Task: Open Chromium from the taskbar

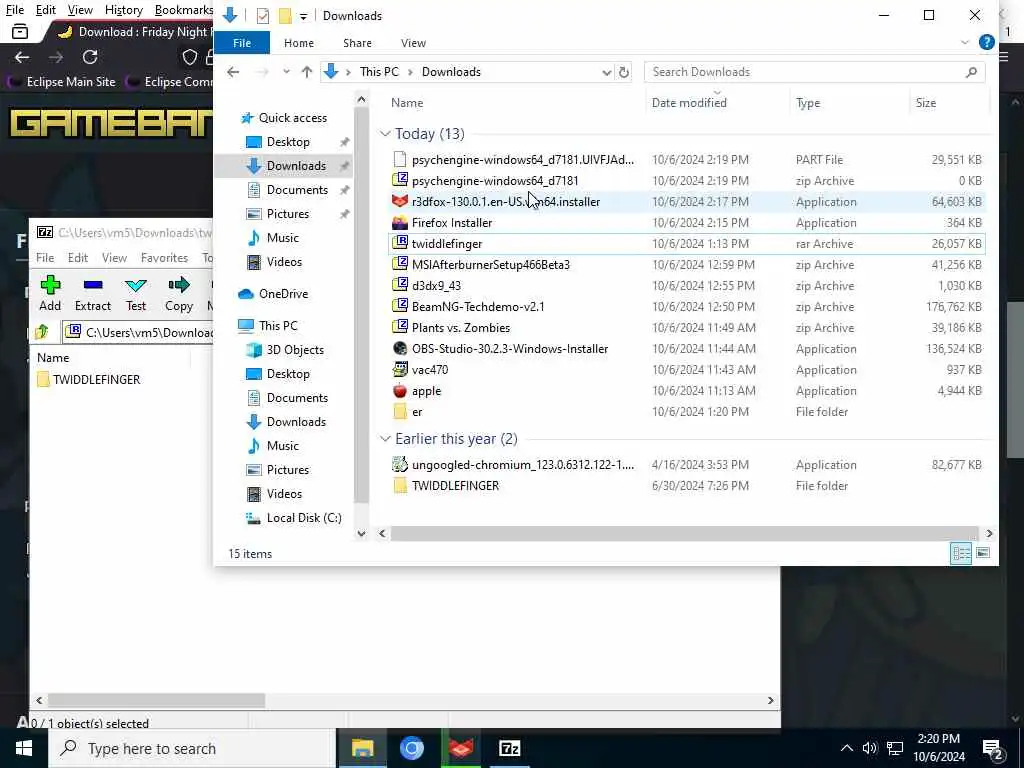Action: (411, 748)
